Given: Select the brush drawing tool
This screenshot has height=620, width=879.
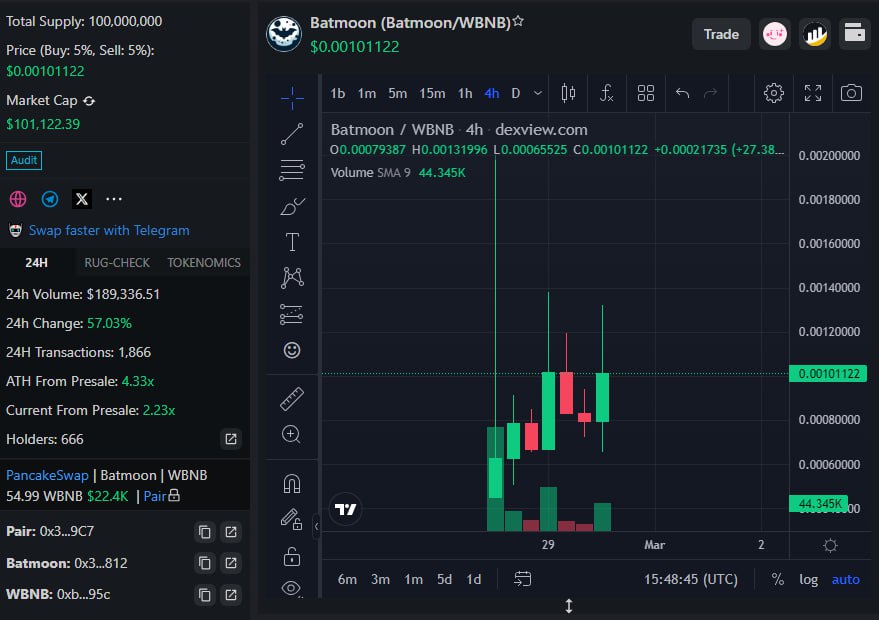Looking at the screenshot, I should 292,206.
